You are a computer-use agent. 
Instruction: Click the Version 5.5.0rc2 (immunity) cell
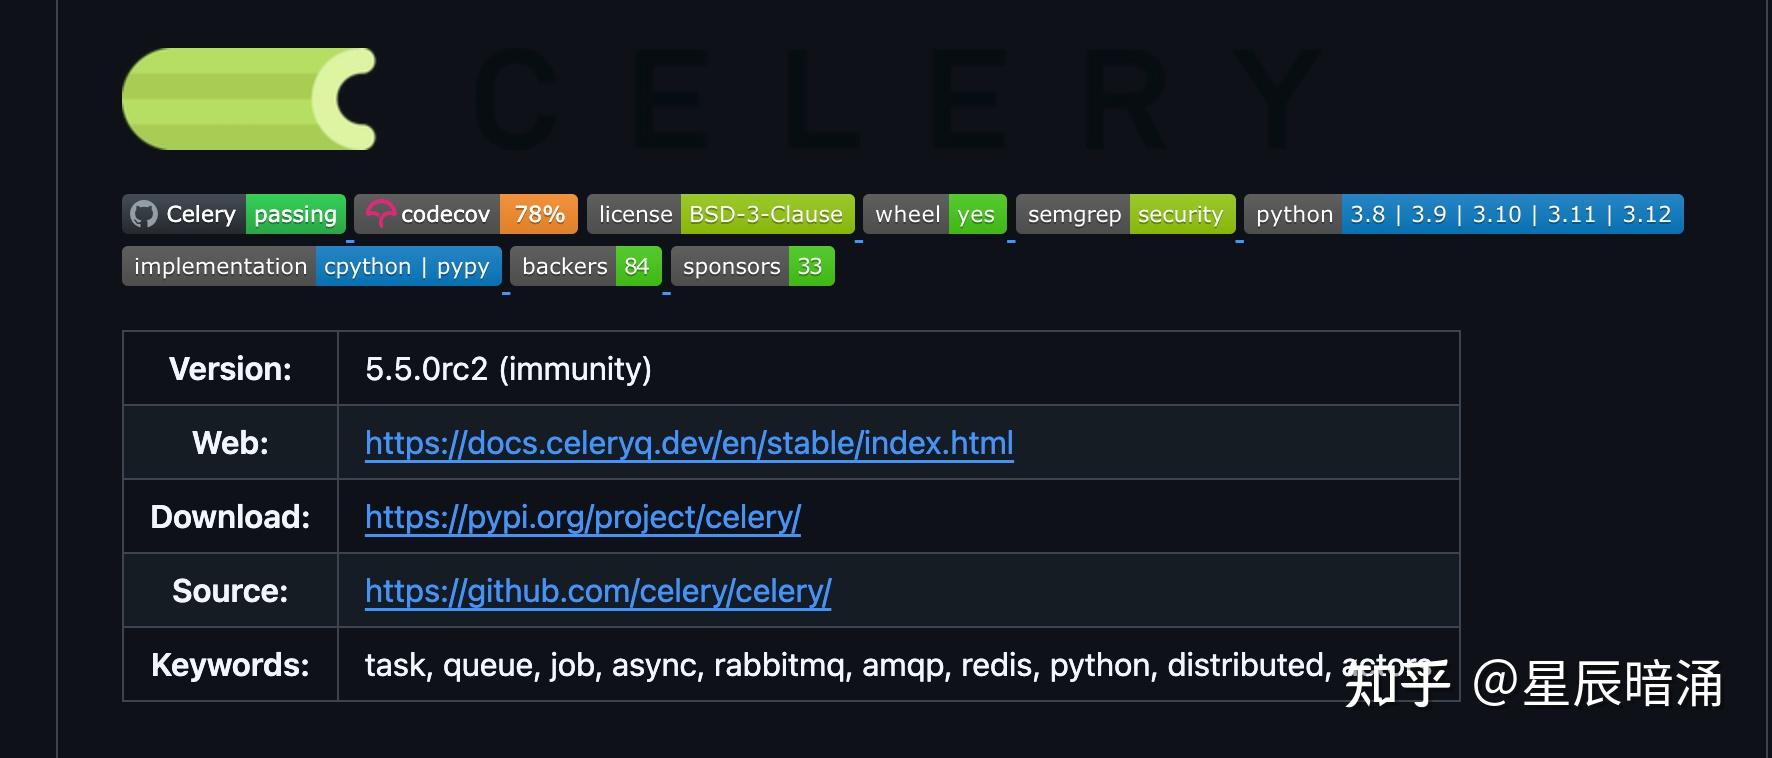[x=508, y=369]
